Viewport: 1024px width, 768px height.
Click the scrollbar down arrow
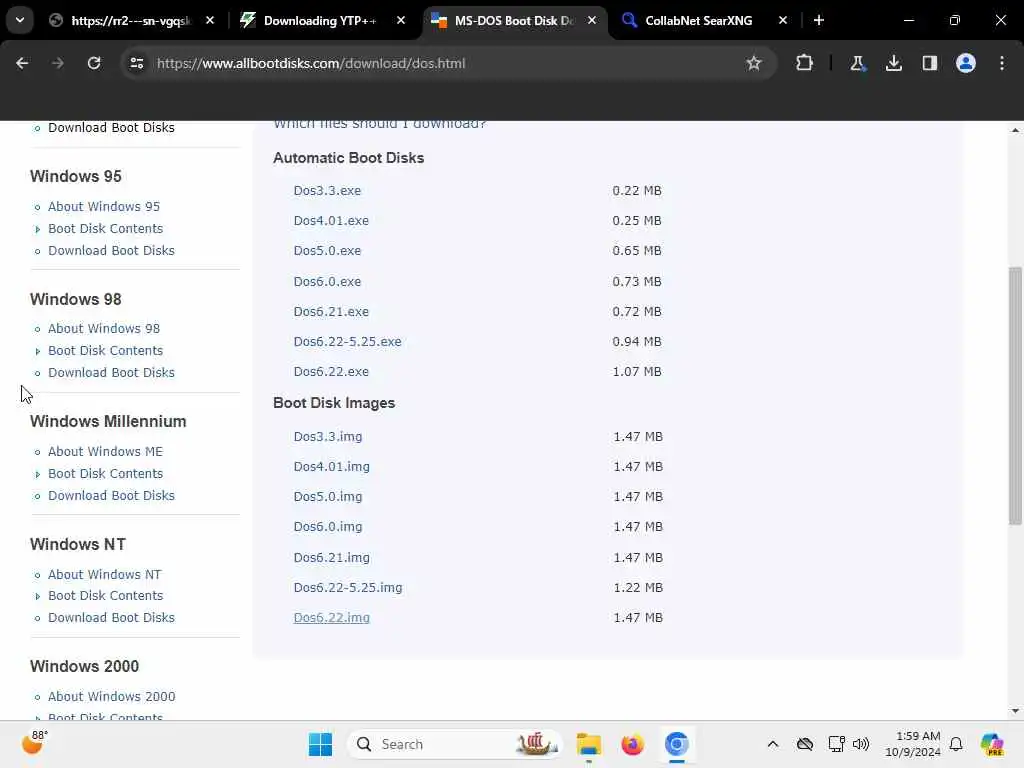coord(1015,711)
